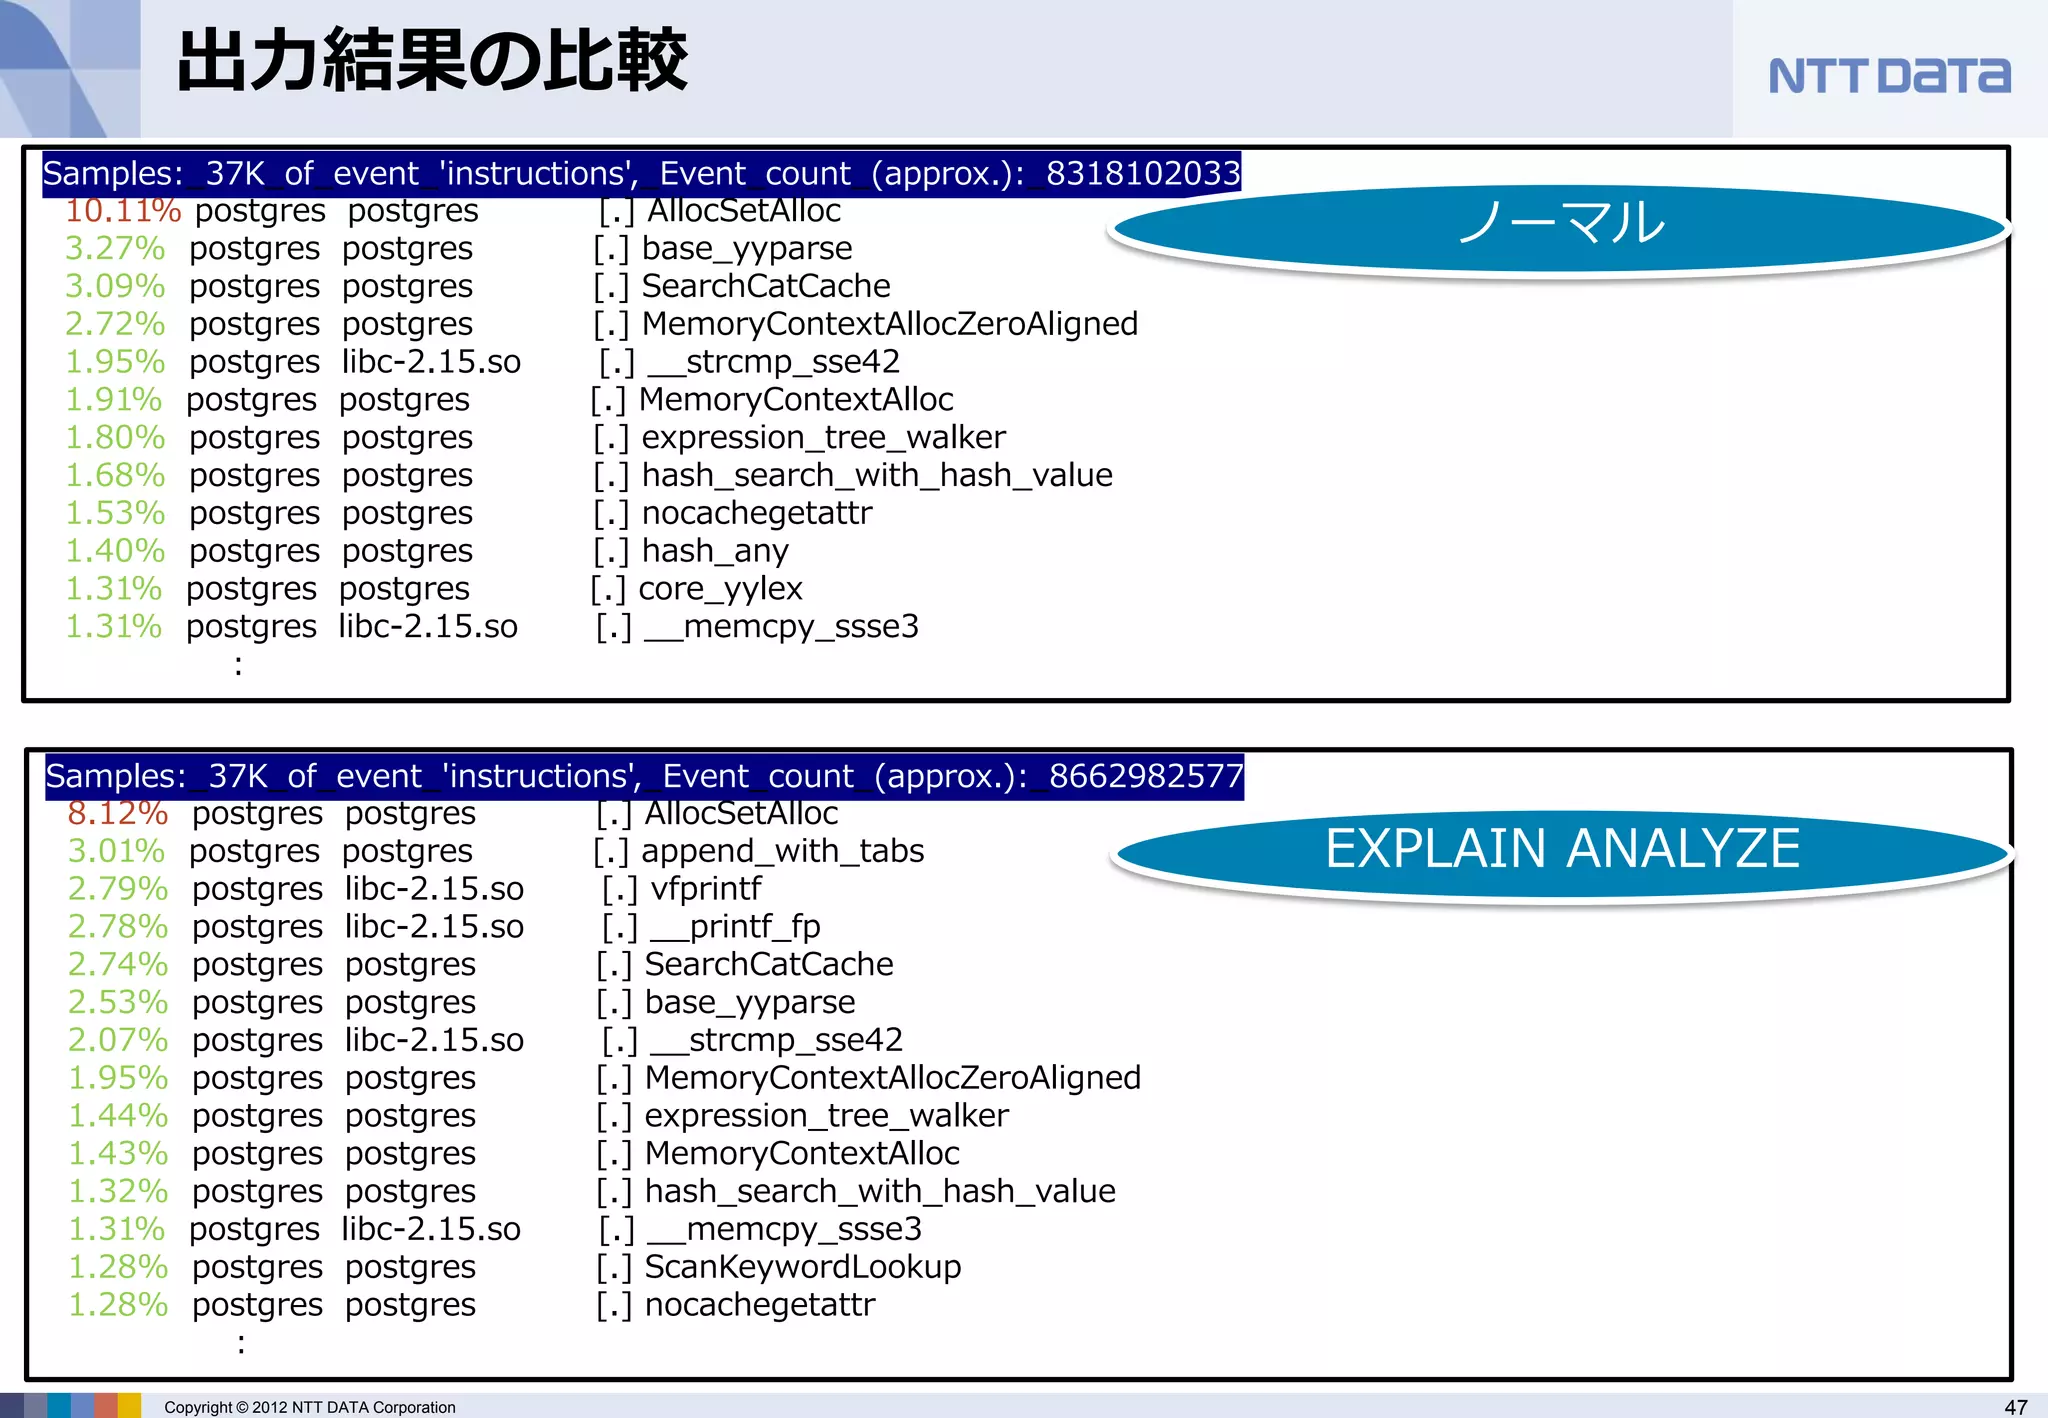Screen dimensions: 2048x1418
Task: Click the 3.01% percentage value
Action: (117, 851)
